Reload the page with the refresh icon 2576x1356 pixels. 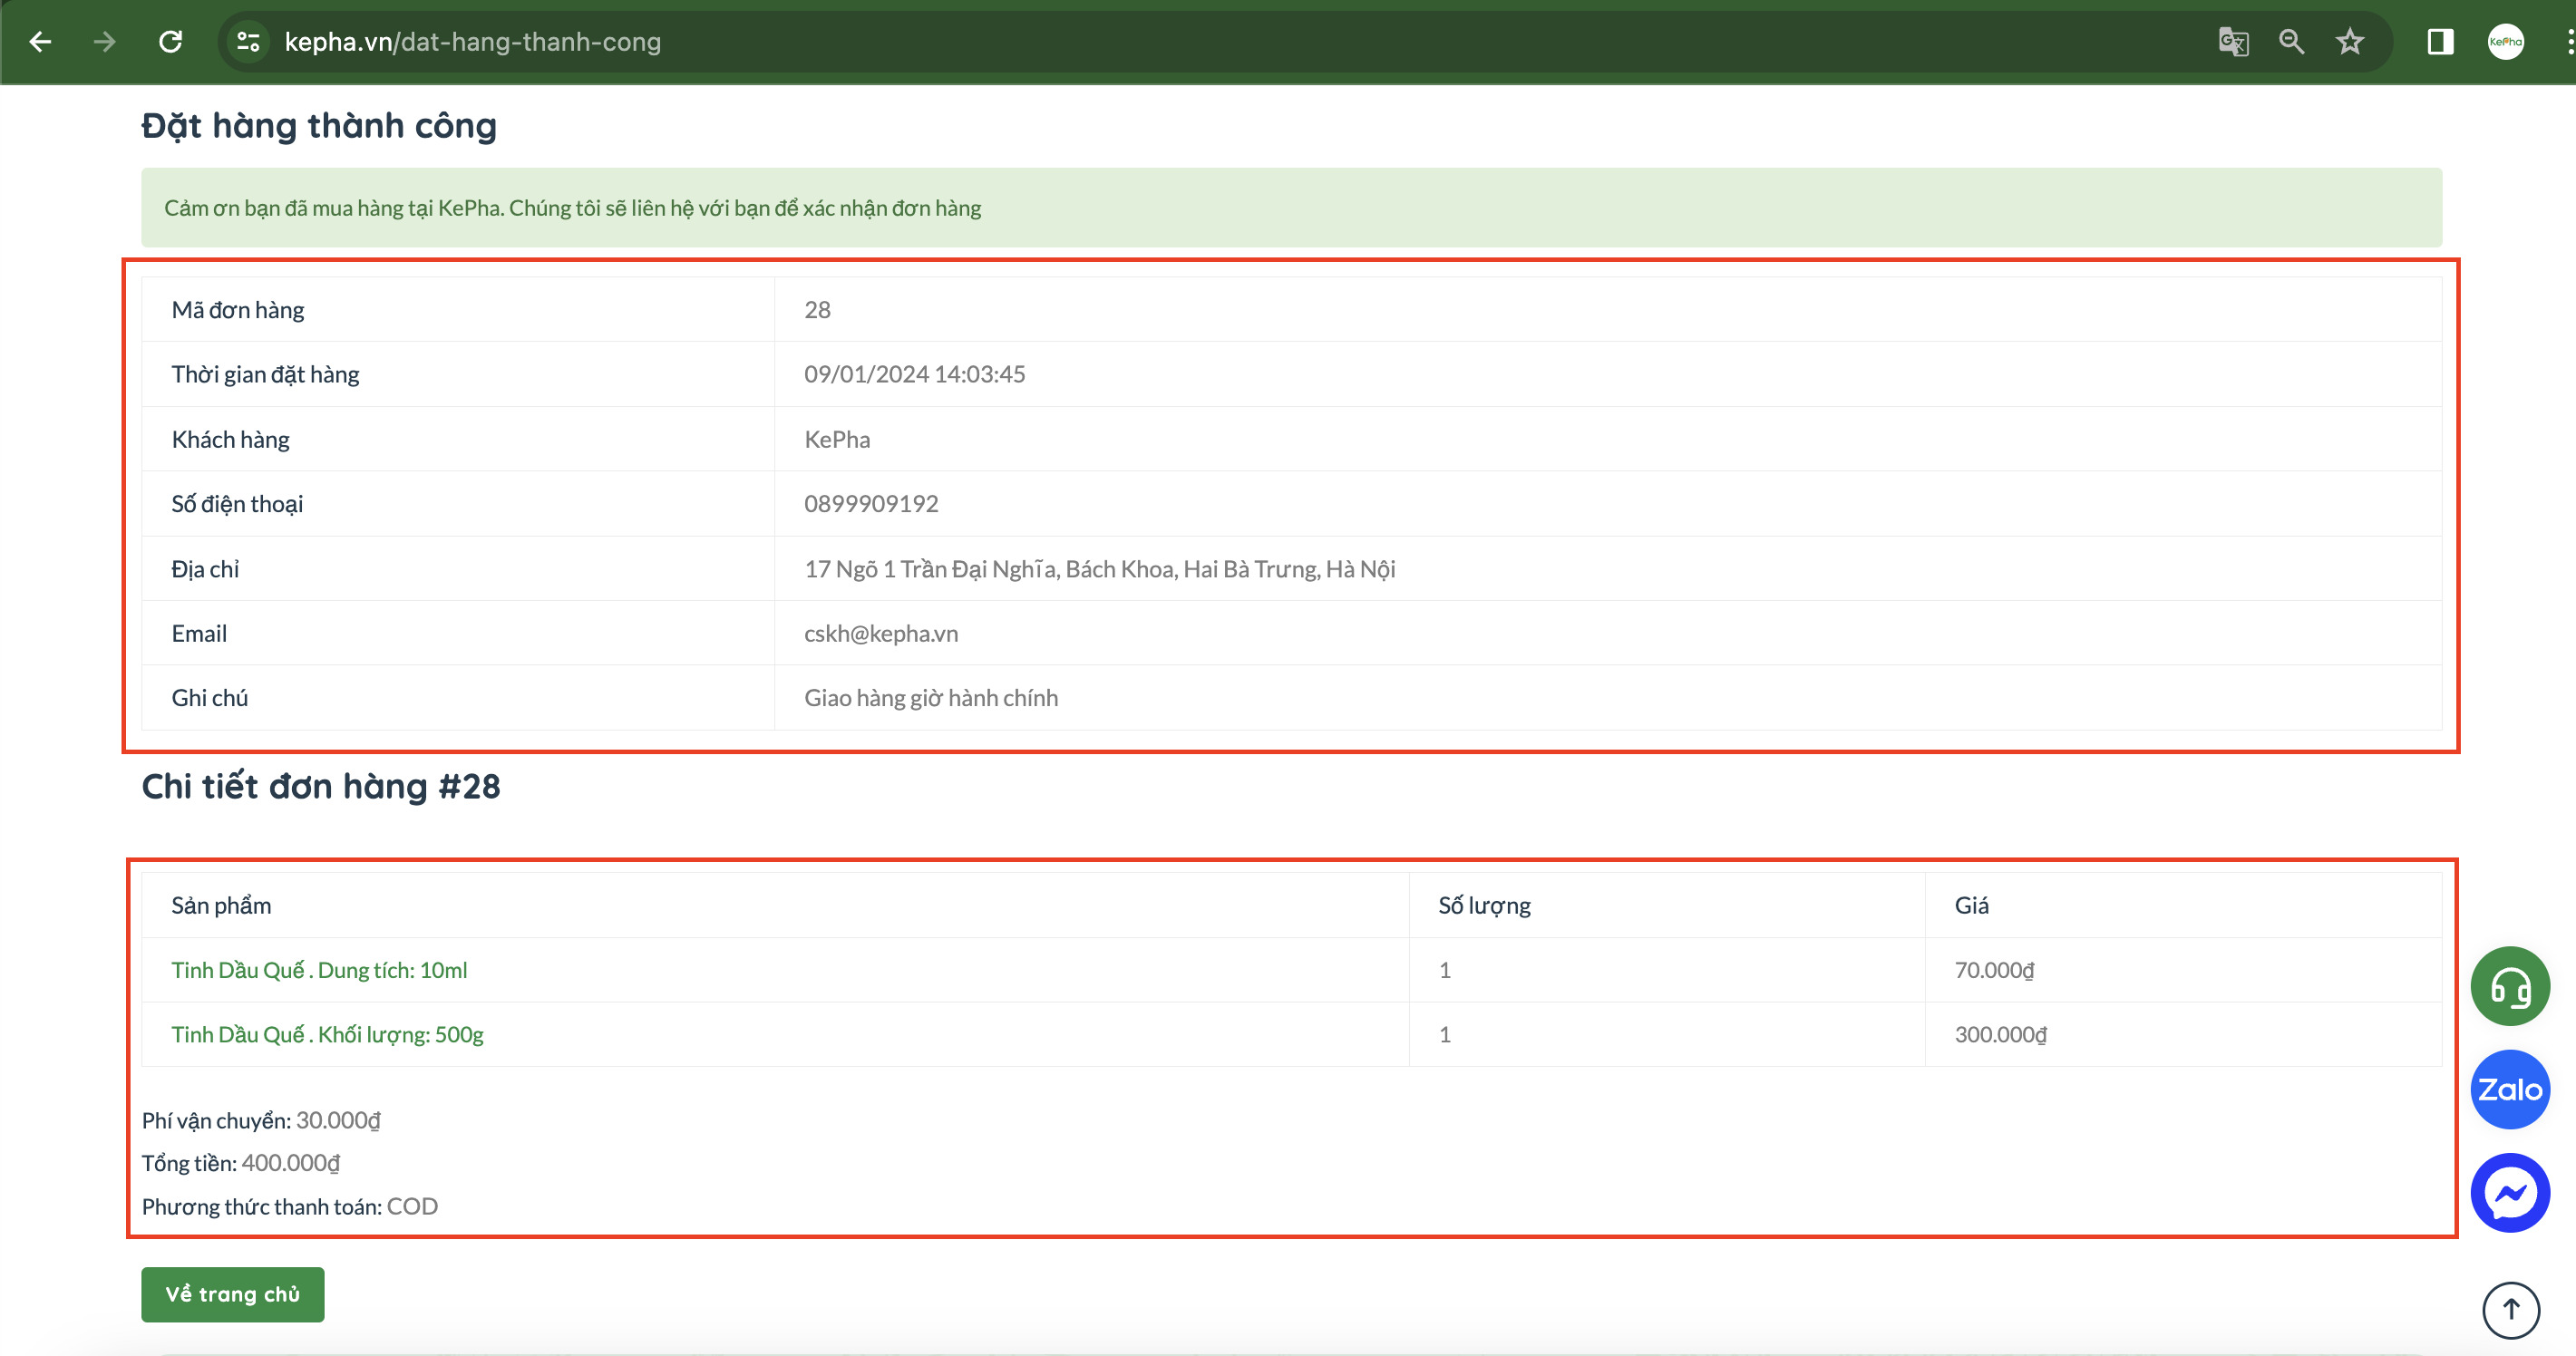click(x=171, y=42)
